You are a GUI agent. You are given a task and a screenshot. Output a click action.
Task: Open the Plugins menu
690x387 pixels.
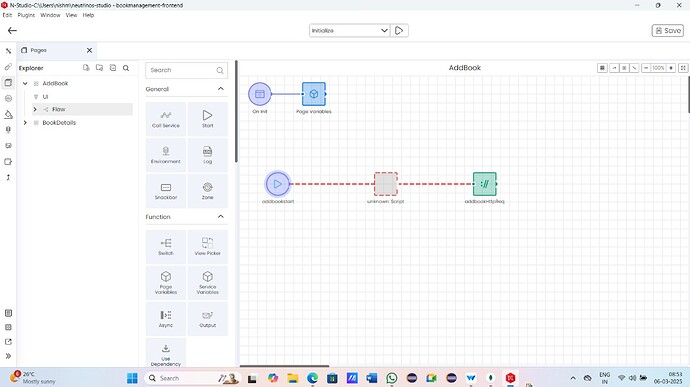pyautogui.click(x=26, y=15)
